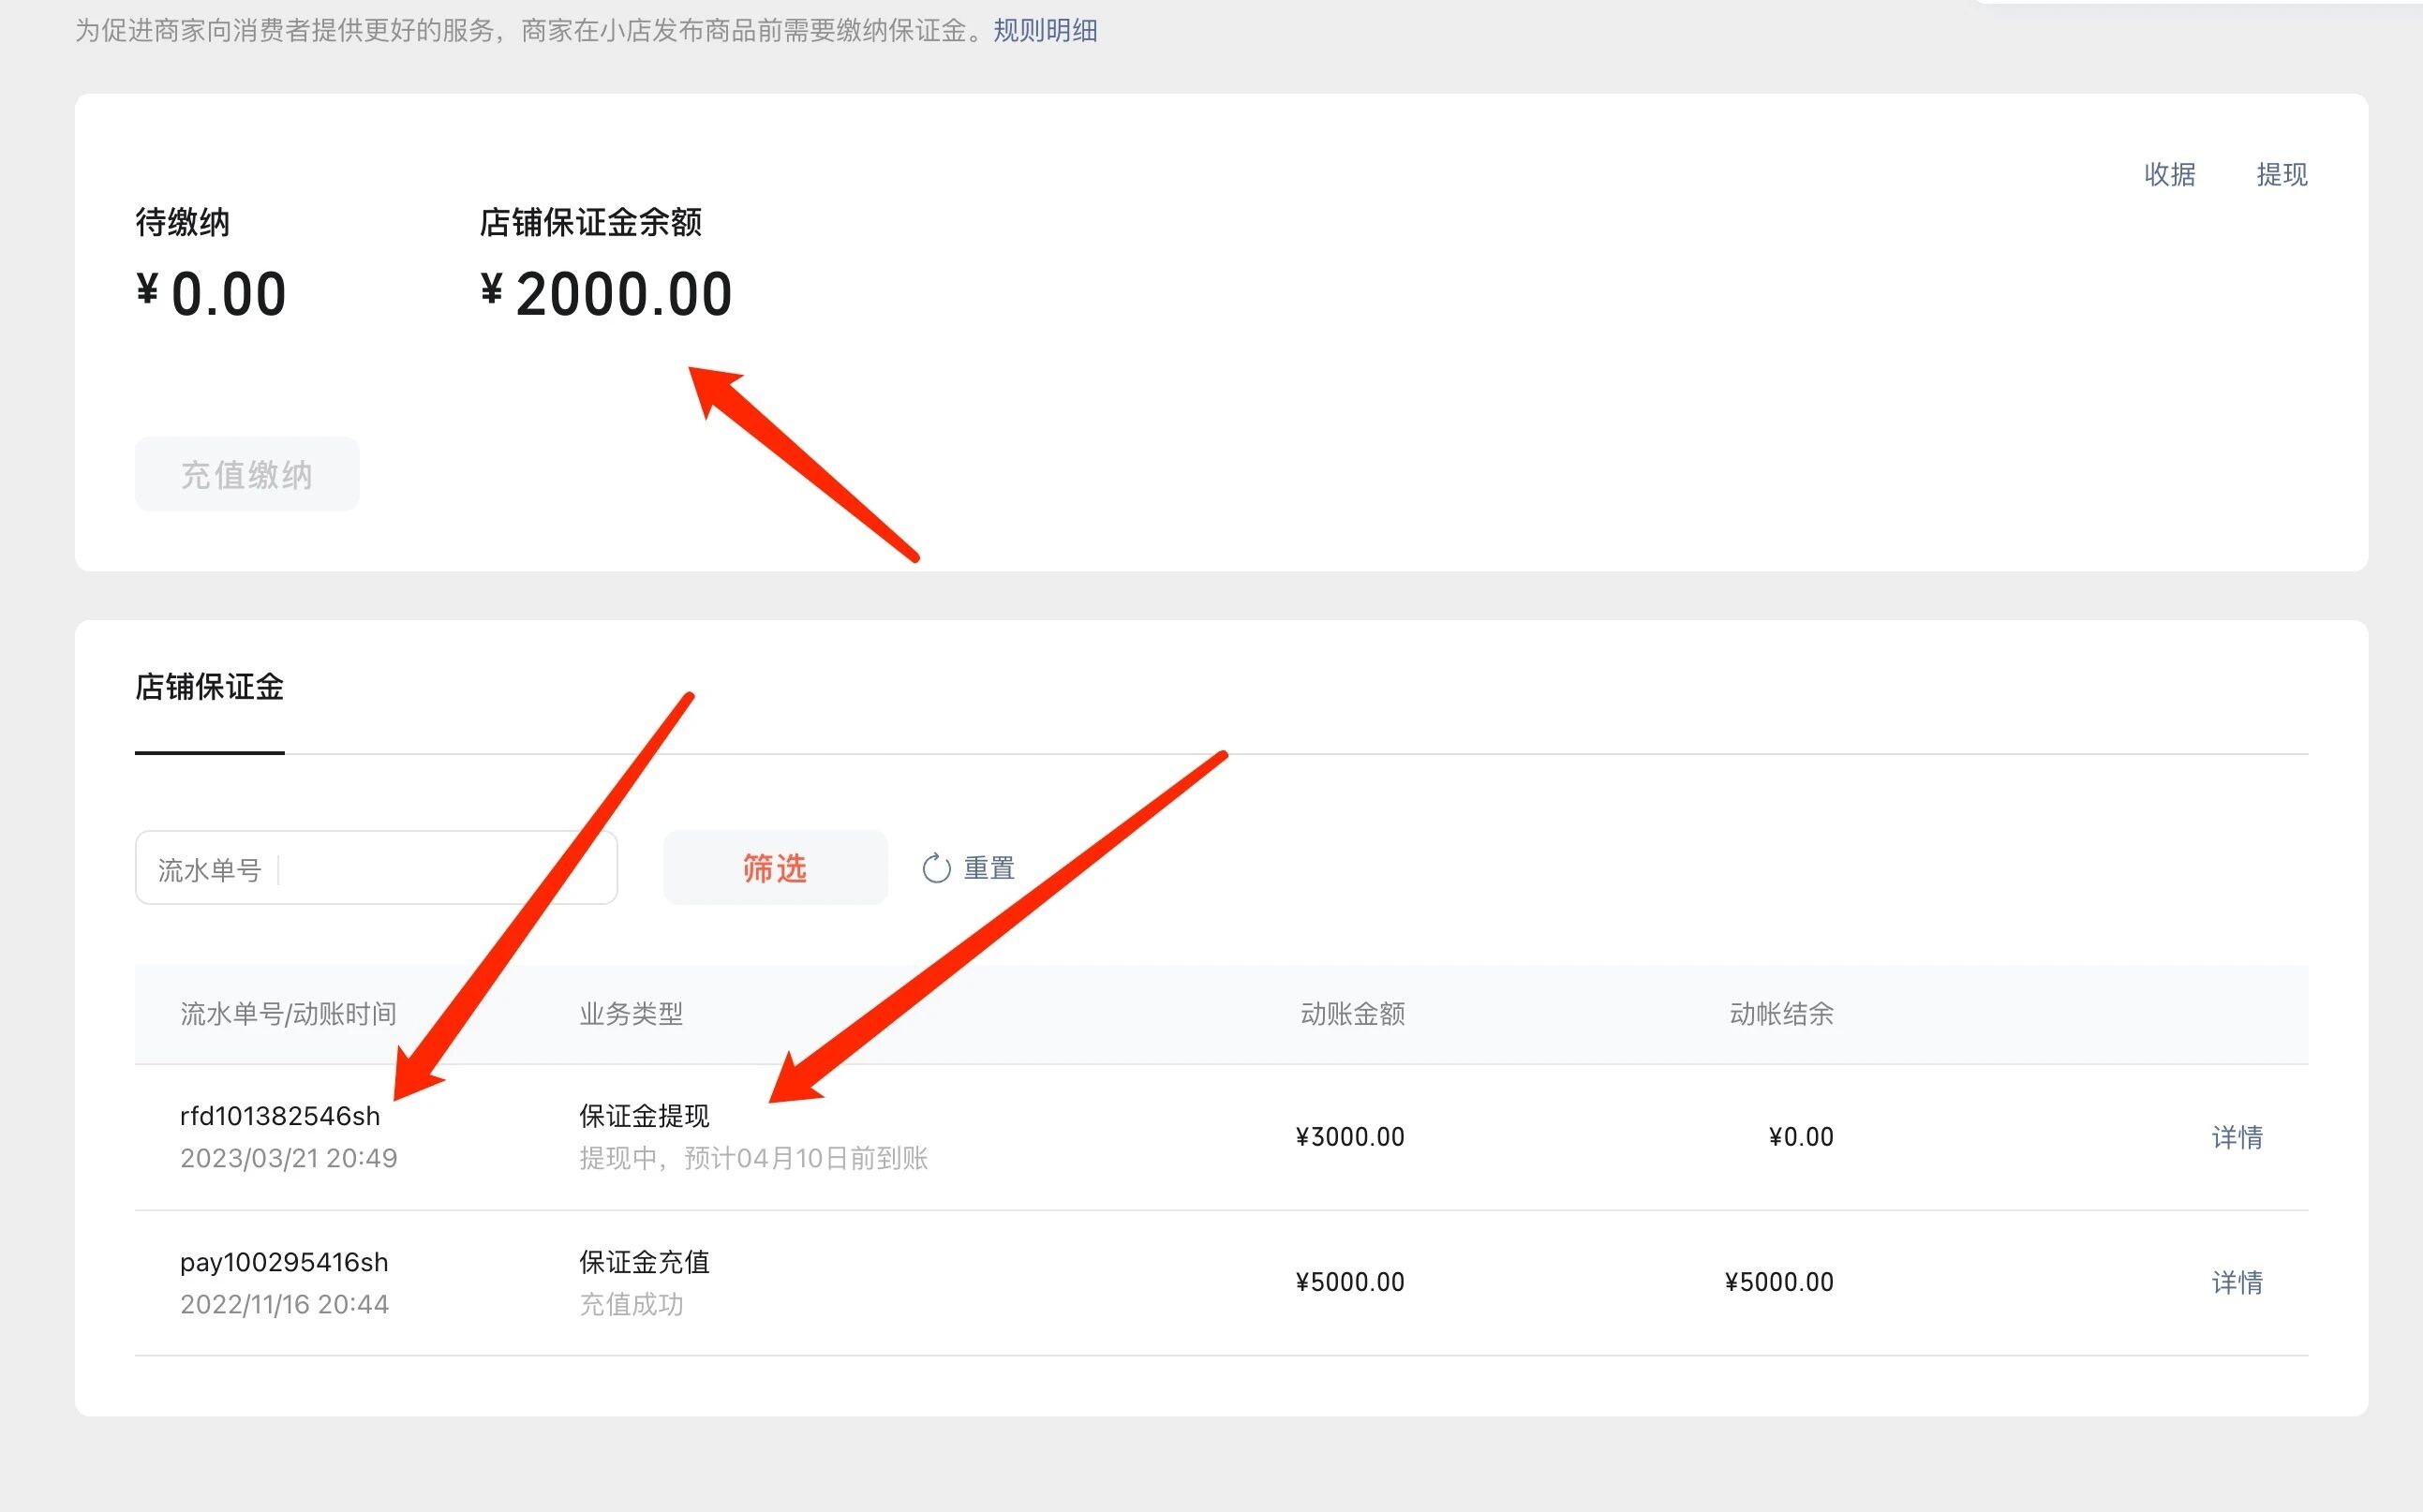Click the 收据 receipt link

coord(2169,175)
